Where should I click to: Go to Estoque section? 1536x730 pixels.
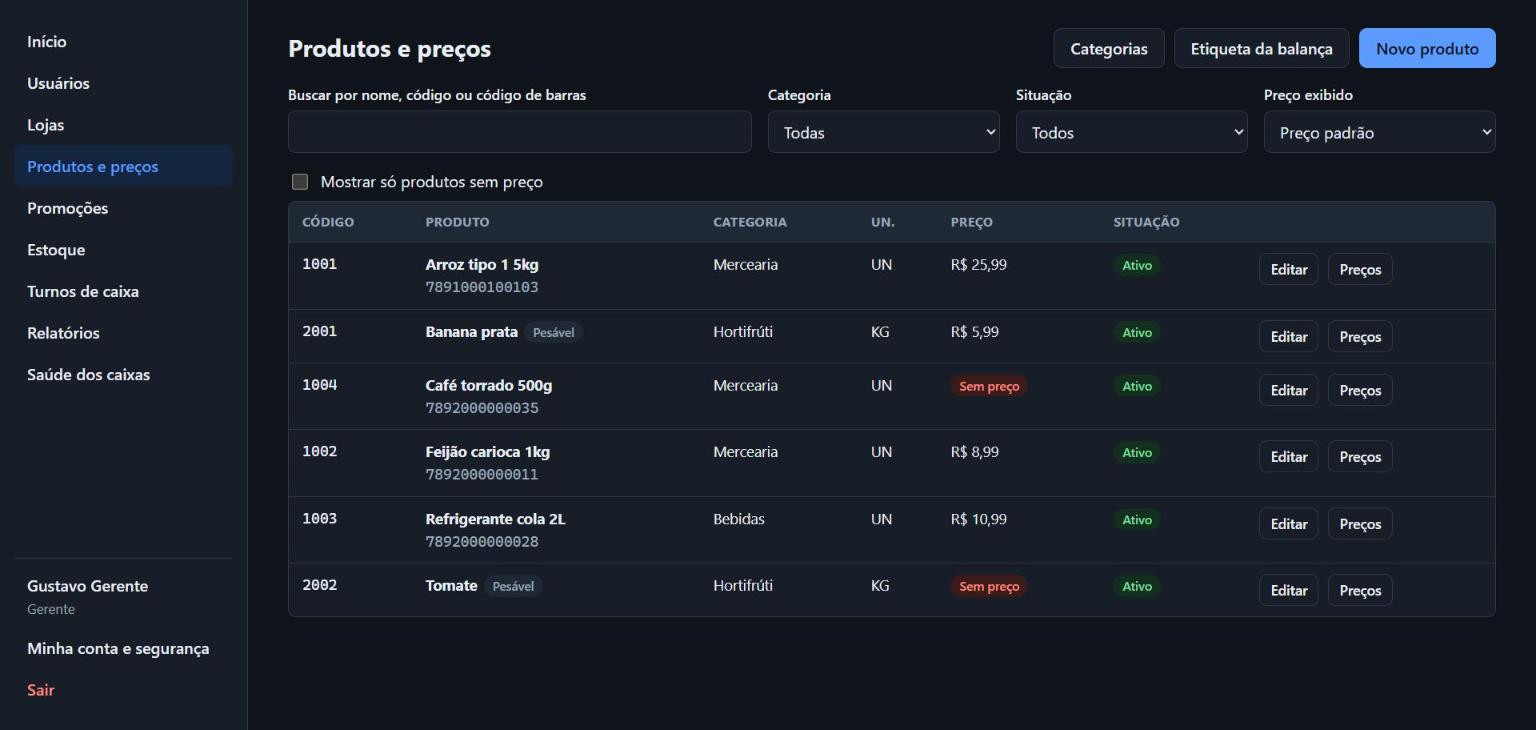[123, 250]
